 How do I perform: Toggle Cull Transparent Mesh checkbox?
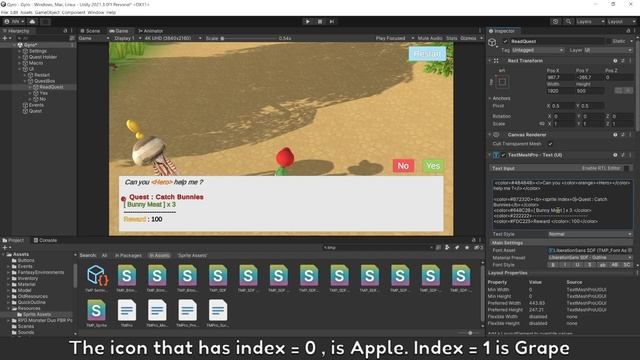(550, 144)
